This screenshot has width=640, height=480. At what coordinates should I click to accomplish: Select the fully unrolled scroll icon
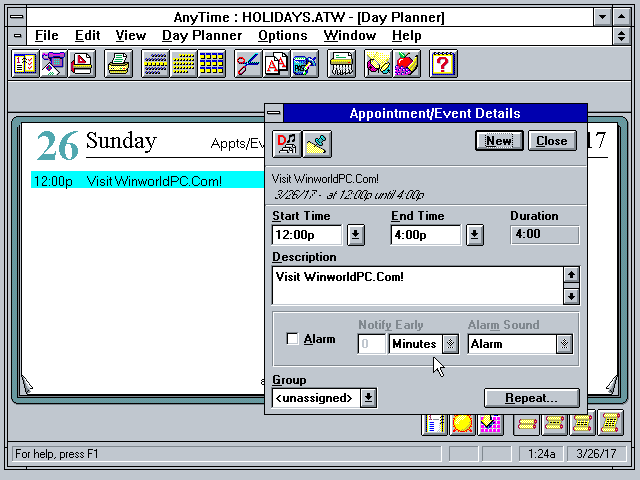pyautogui.click(x=610, y=423)
